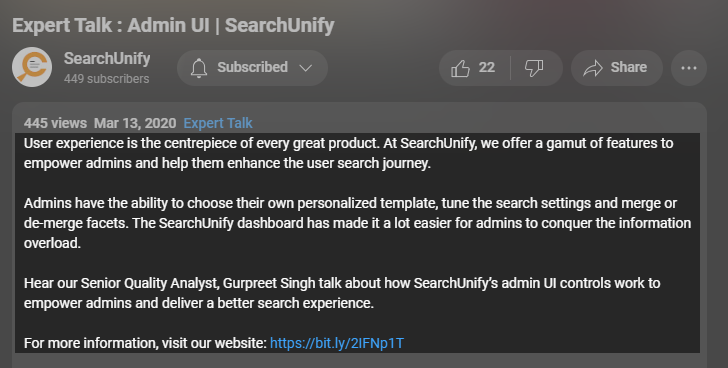Image resolution: width=728 pixels, height=368 pixels.
Task: Open the SearchUnify channel name link
Action: click(107, 58)
